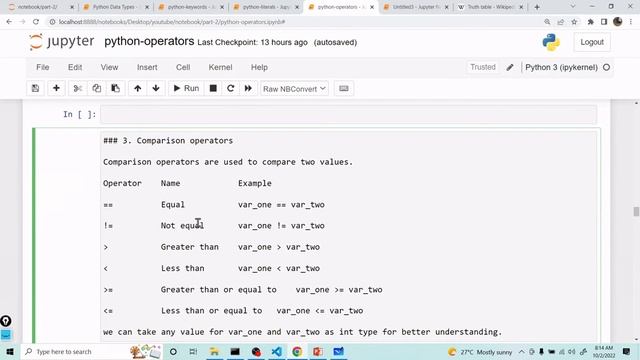Click the Python logo icon
Screen dimensions: 640x360
(551, 42)
